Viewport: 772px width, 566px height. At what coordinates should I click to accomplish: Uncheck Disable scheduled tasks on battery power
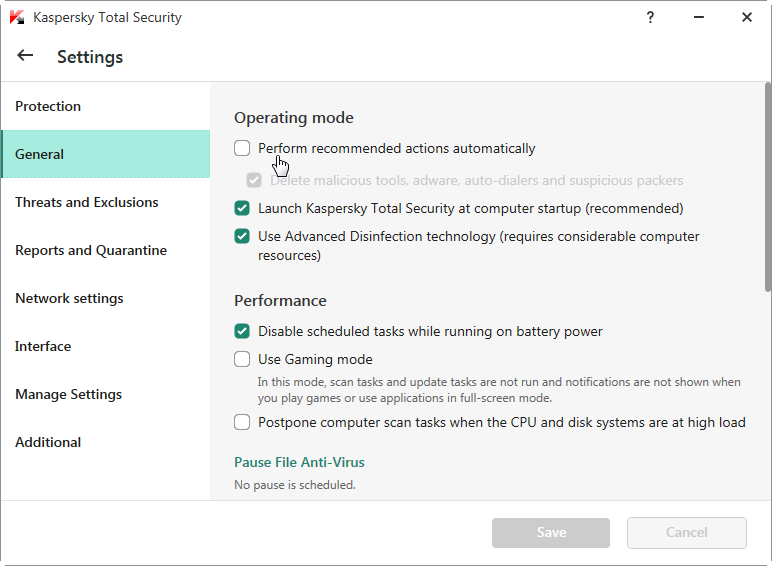point(242,331)
